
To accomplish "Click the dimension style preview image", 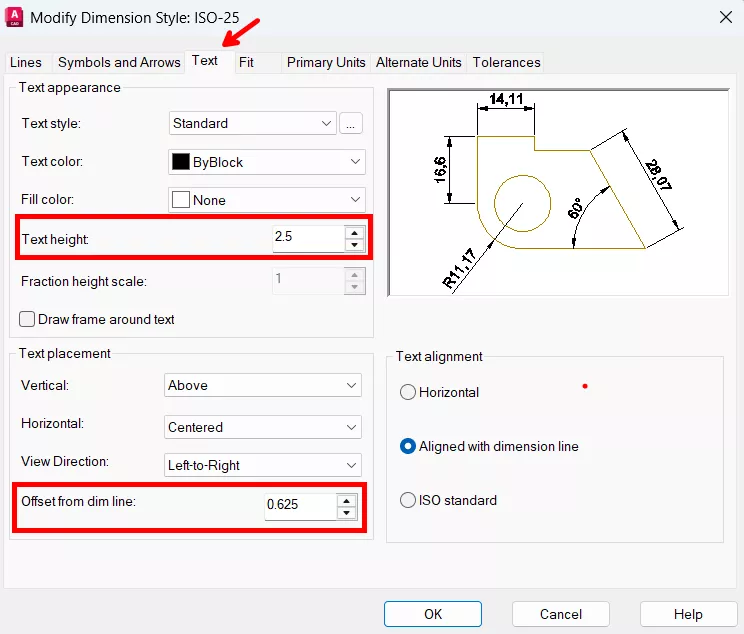I will tap(555, 192).
